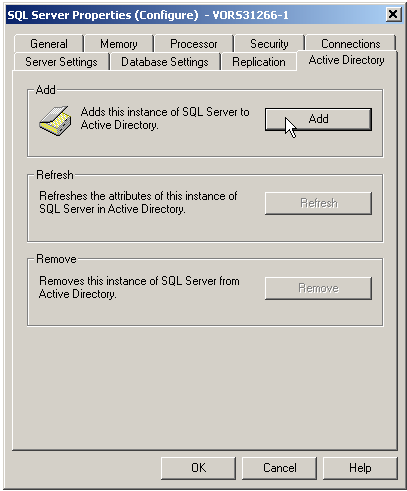Click the Adds this instance description text

click(165, 118)
